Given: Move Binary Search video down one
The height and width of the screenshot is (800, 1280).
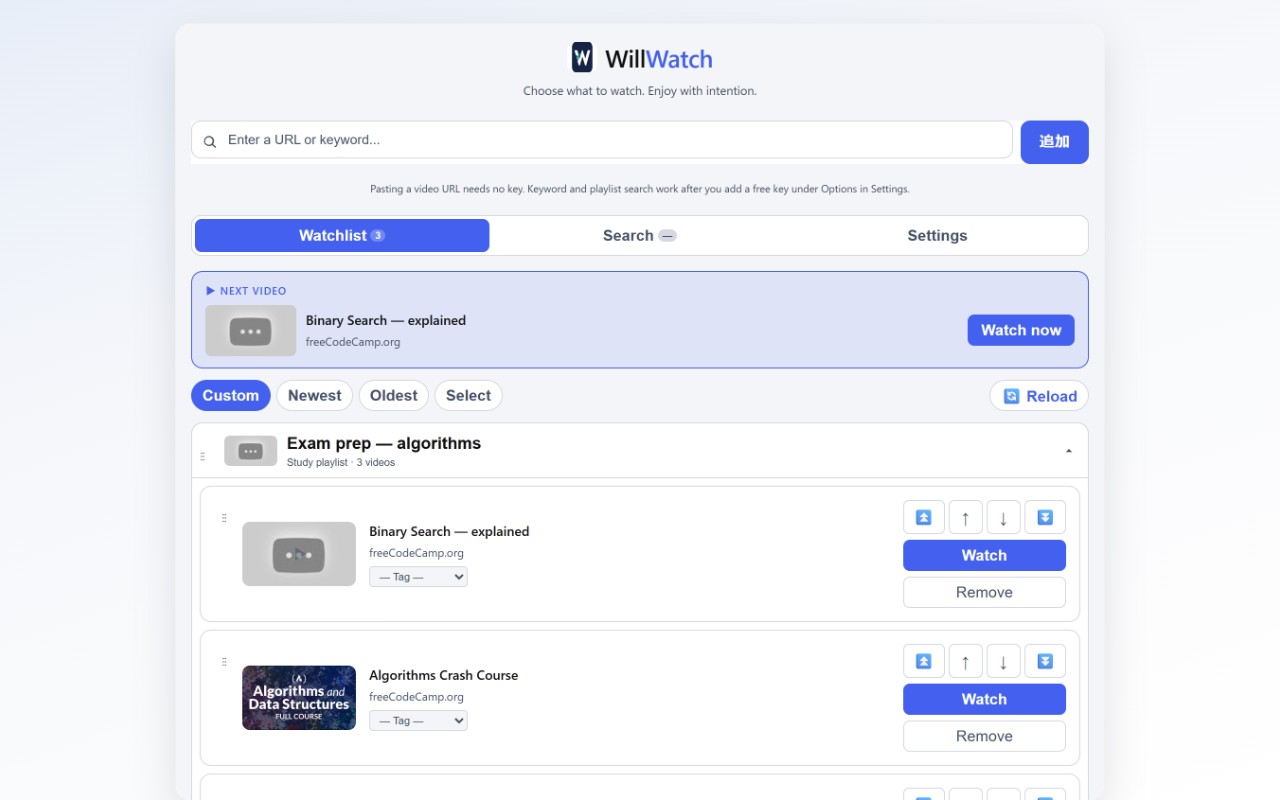Looking at the screenshot, I should pos(1003,517).
